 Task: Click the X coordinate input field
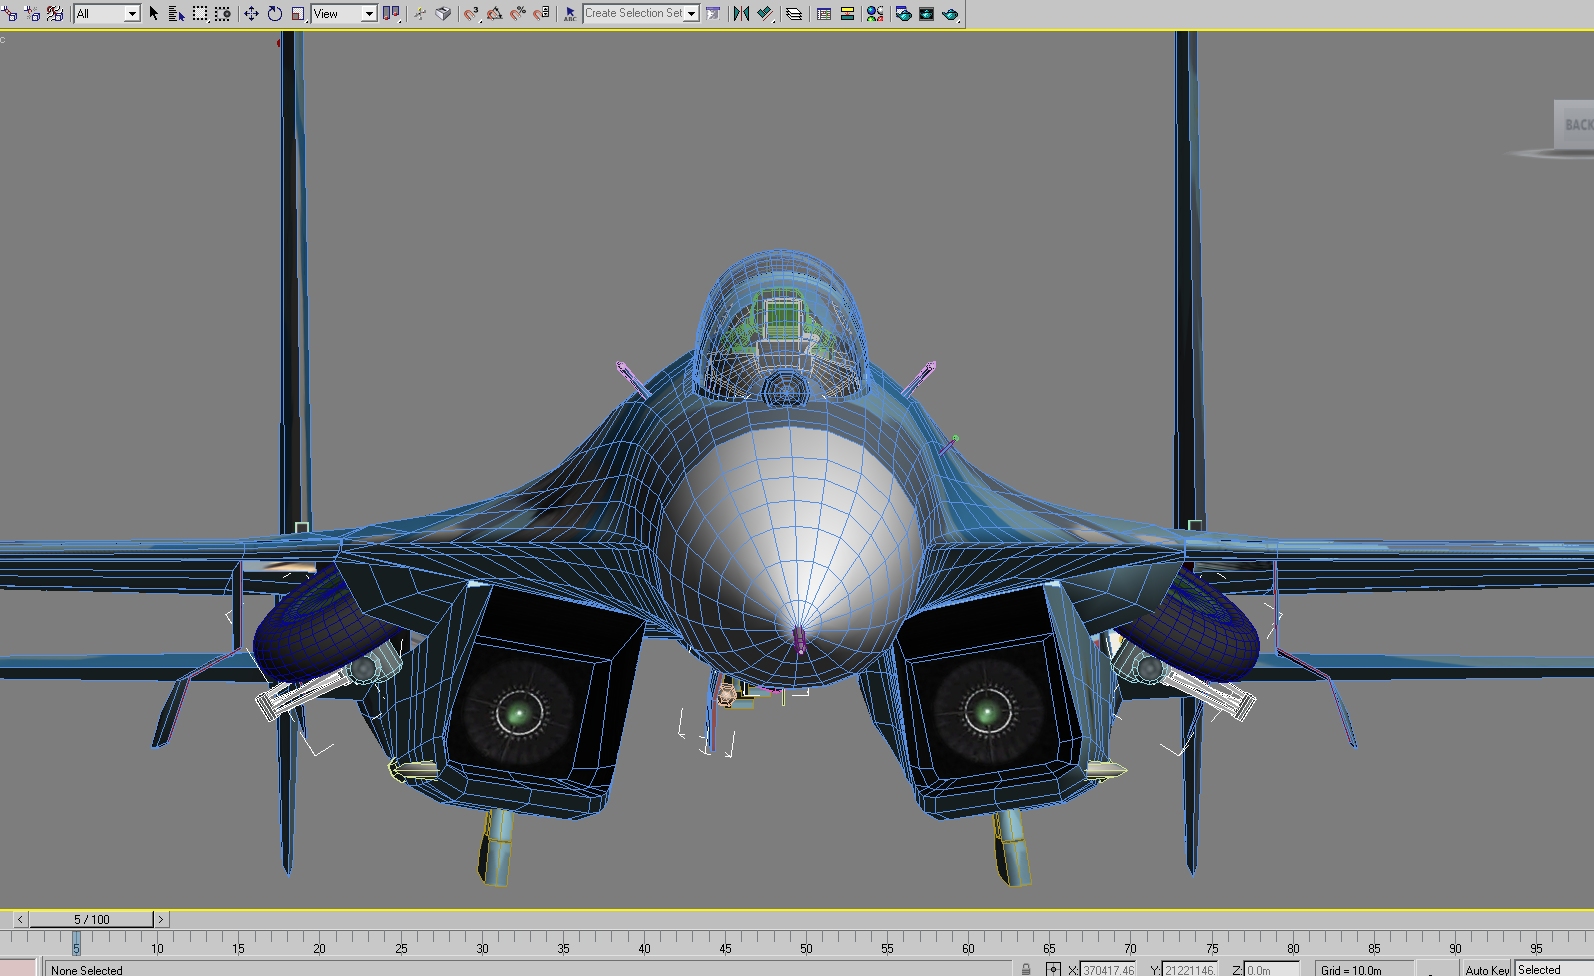[1108, 969]
